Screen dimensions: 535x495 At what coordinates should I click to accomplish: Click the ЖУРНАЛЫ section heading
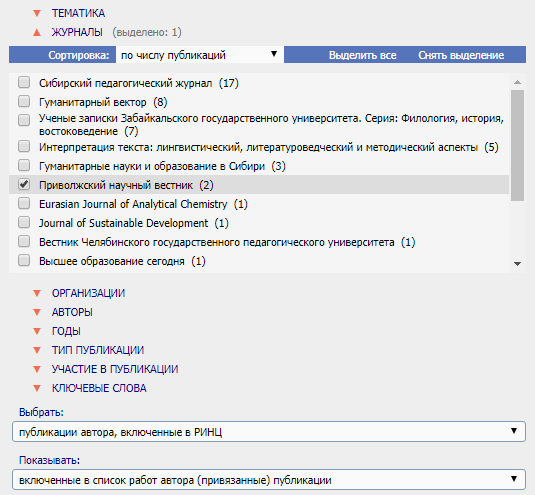pos(77,32)
